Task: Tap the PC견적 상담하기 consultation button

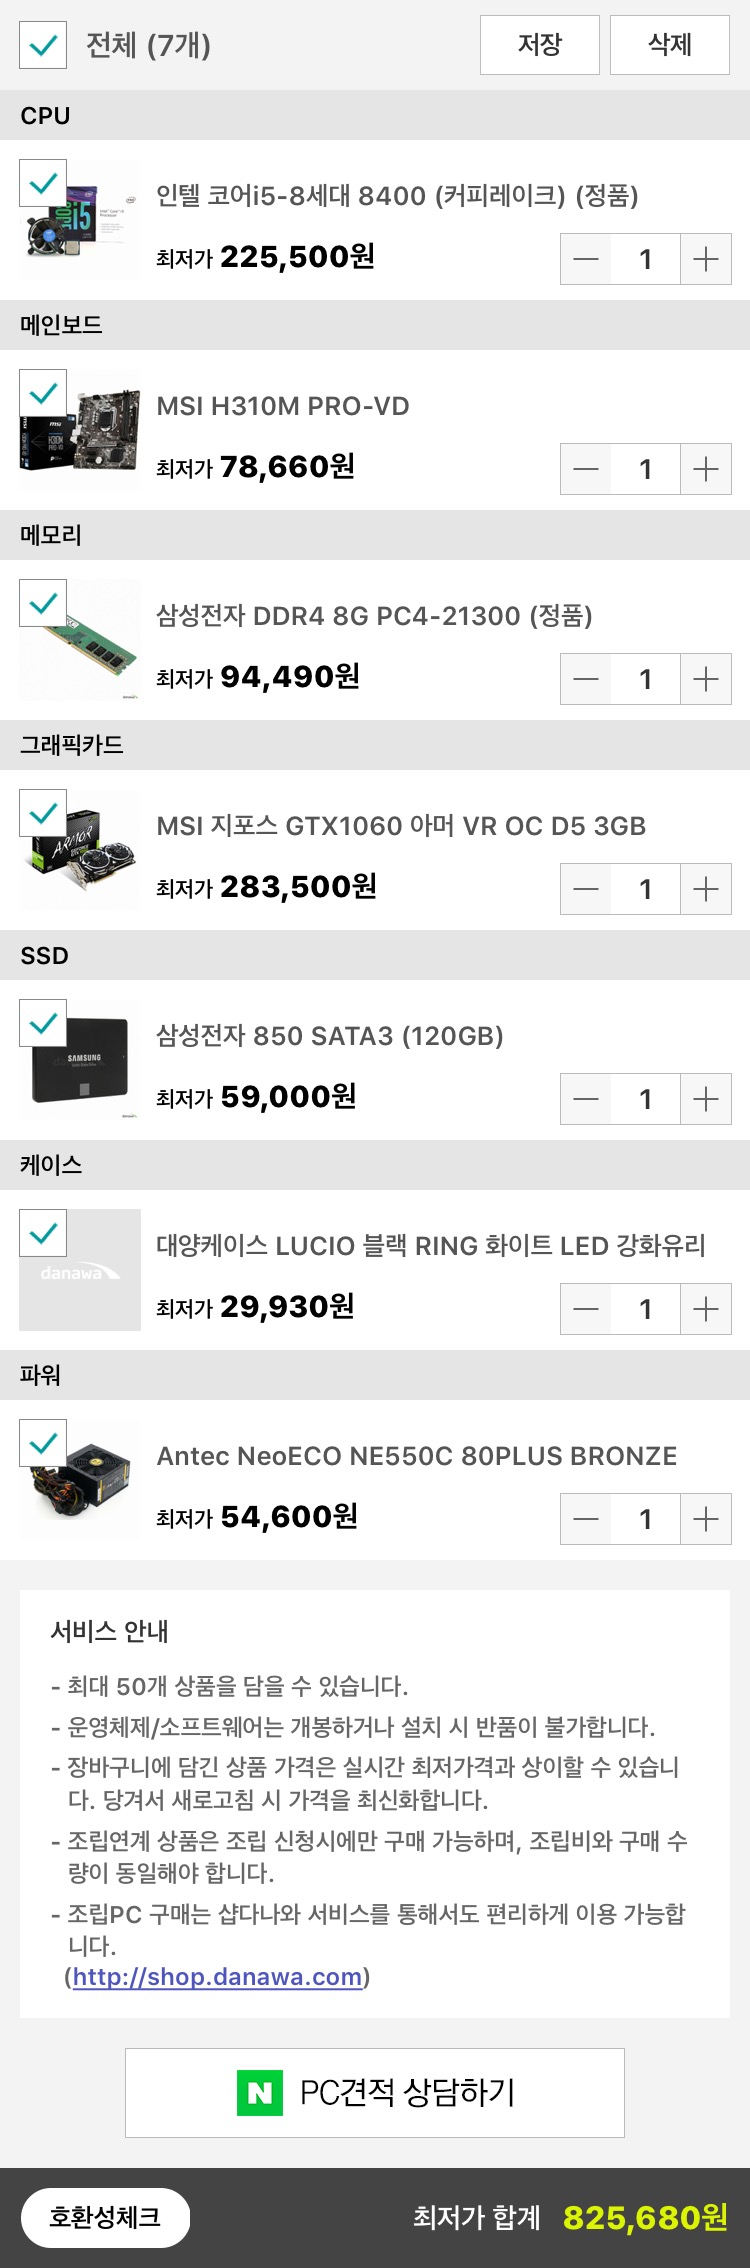Action: point(375,2092)
